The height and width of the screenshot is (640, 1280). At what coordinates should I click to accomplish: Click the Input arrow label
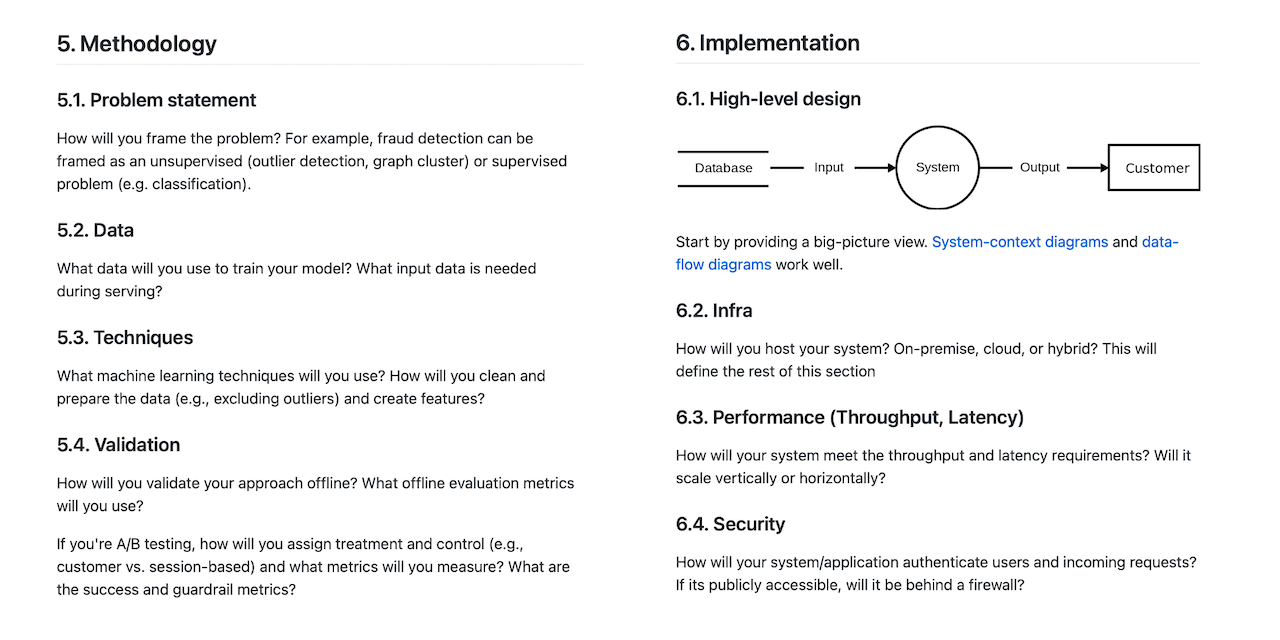(828, 168)
